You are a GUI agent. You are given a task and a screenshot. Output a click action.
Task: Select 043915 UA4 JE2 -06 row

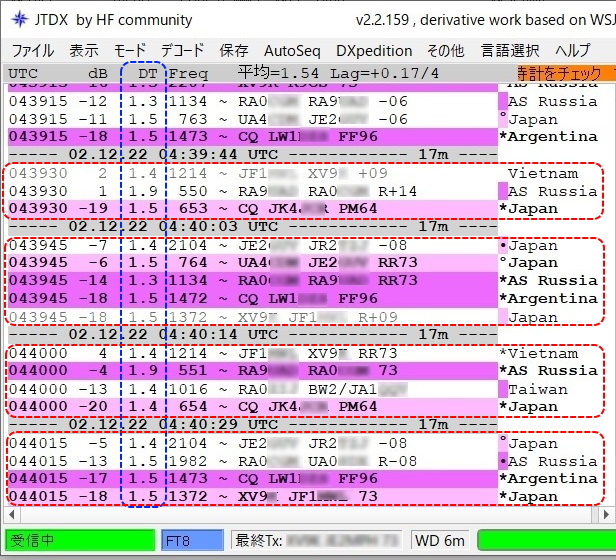coord(253,119)
